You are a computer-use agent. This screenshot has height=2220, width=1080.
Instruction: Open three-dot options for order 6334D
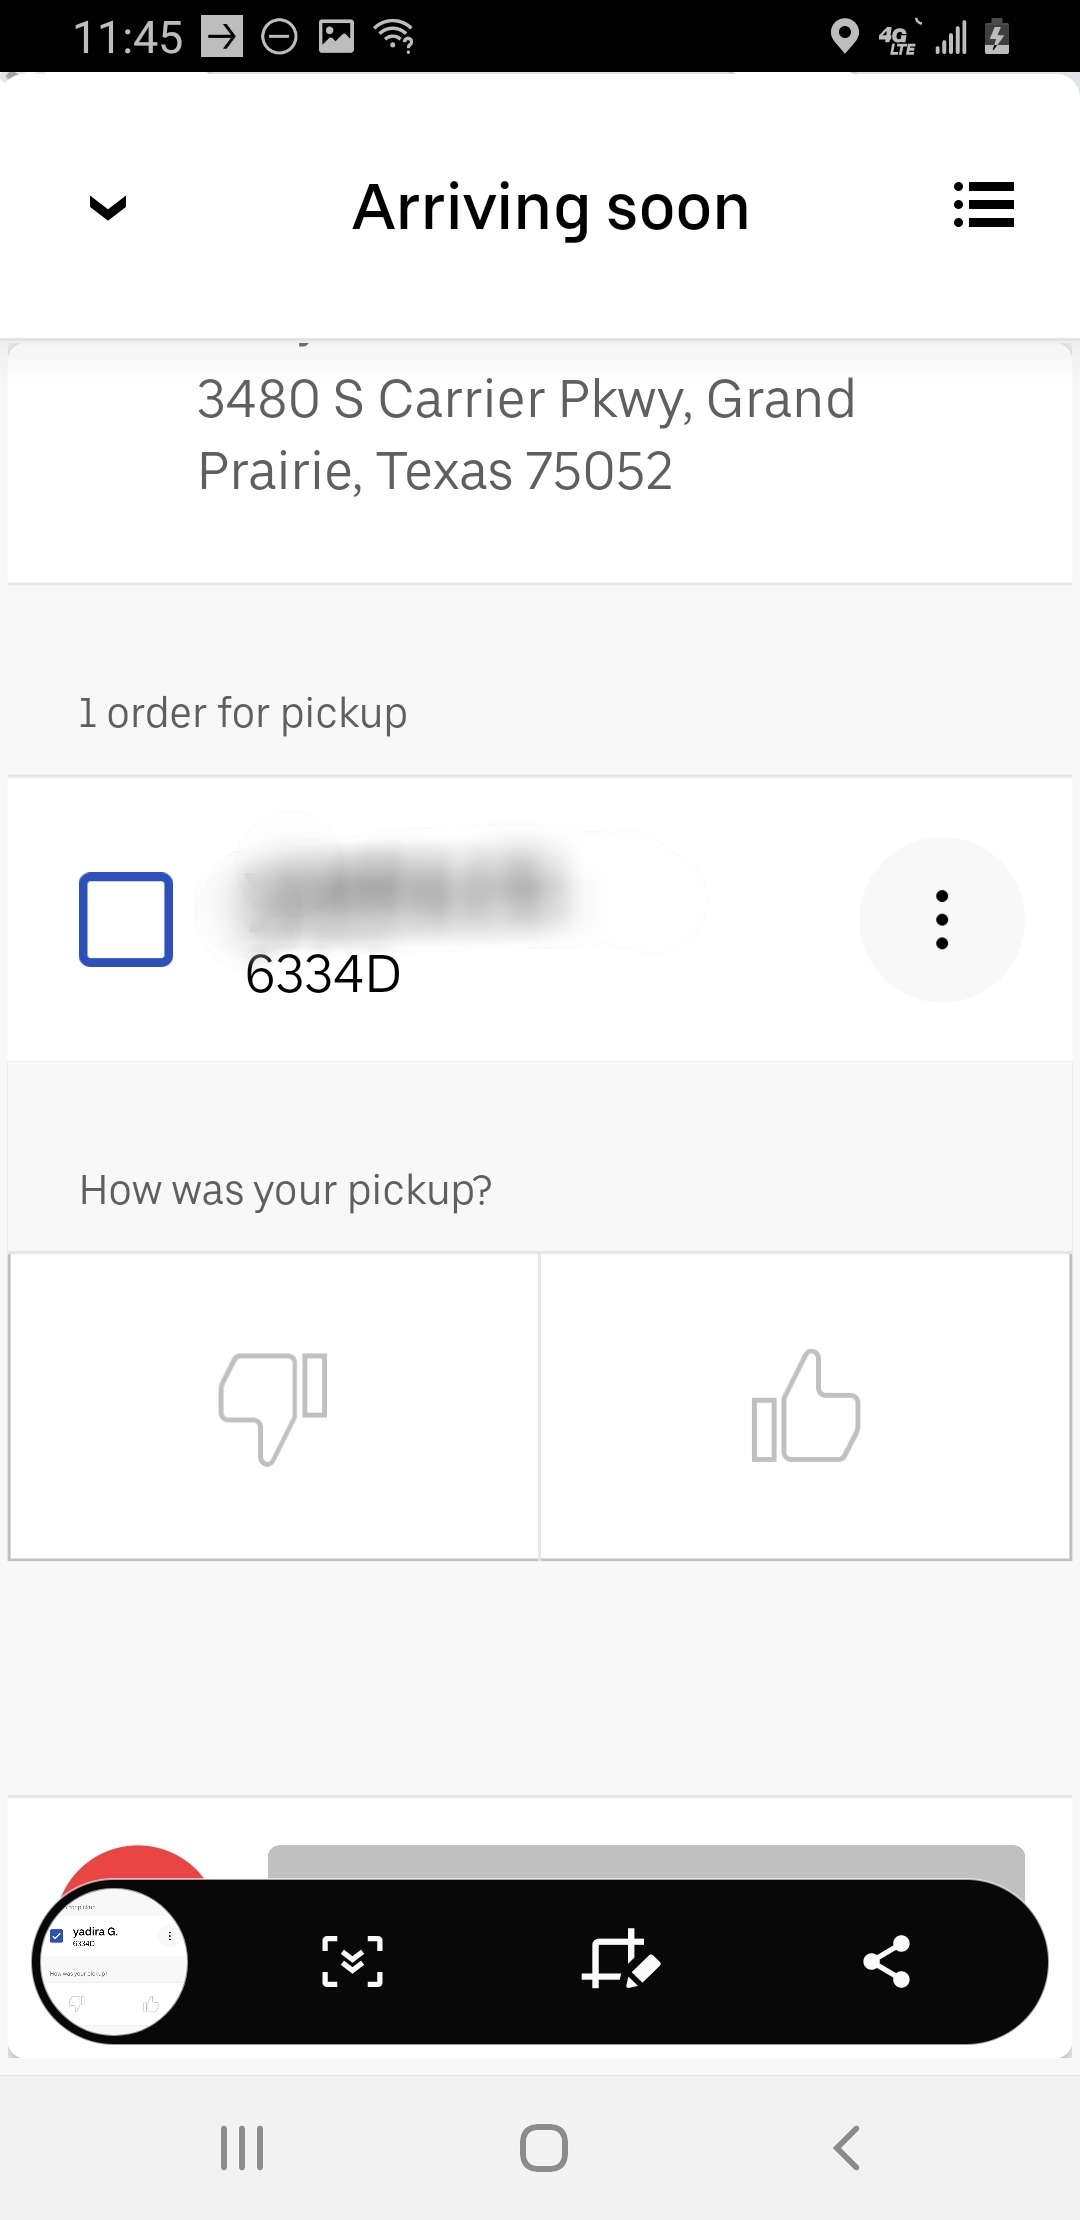coord(941,920)
